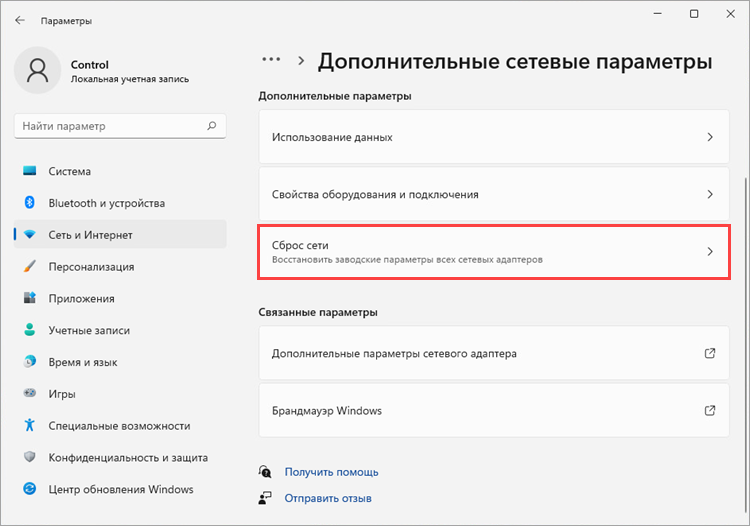Open Время и язык settings
Viewport: 750px width, 526px height.
point(120,362)
